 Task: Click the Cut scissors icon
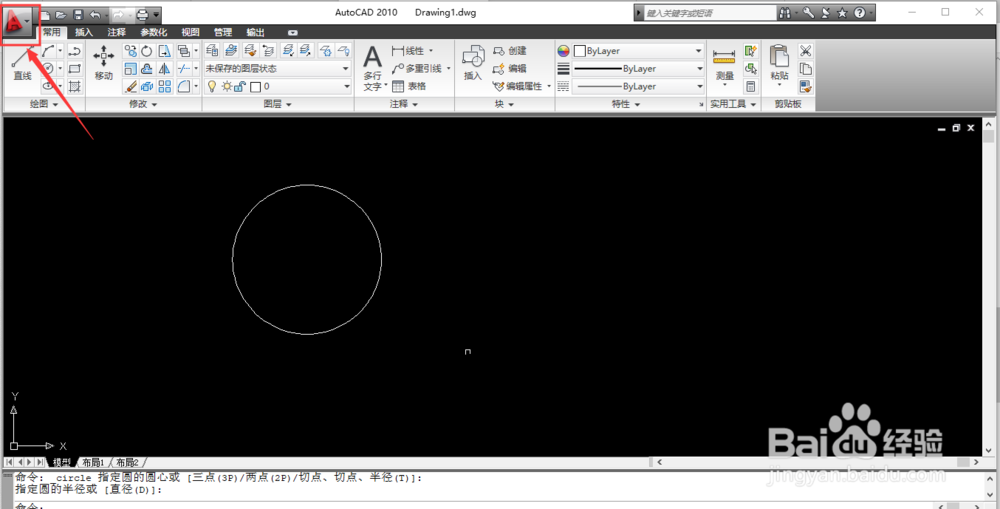pyautogui.click(x=805, y=51)
